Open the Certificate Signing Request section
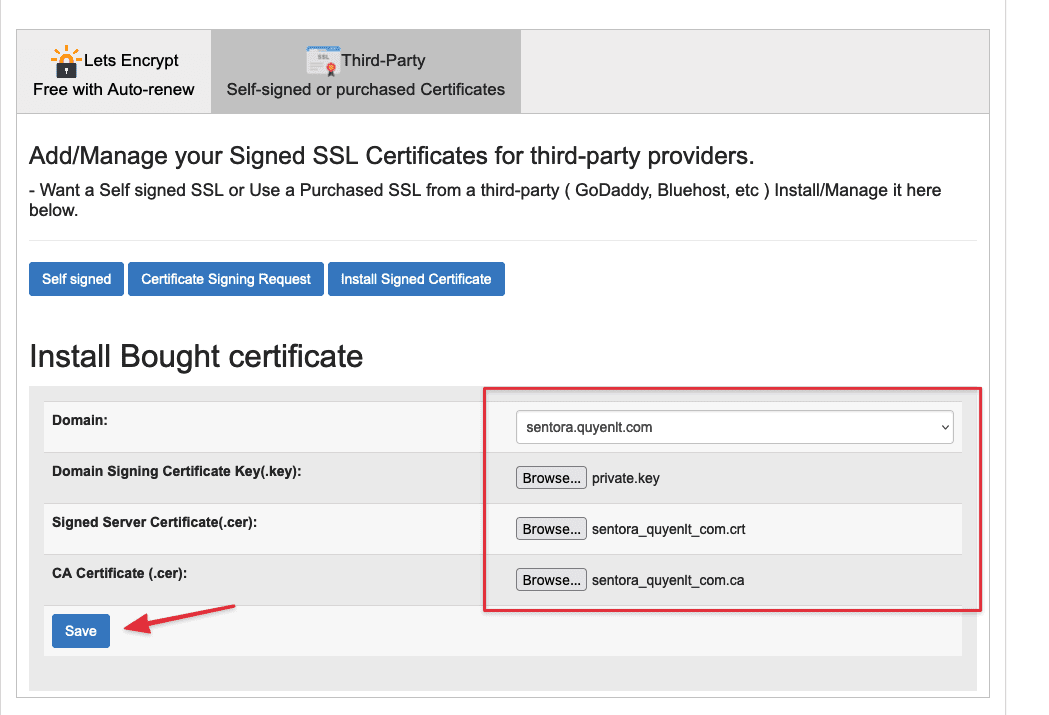The image size is (1049, 715). pyautogui.click(x=225, y=279)
